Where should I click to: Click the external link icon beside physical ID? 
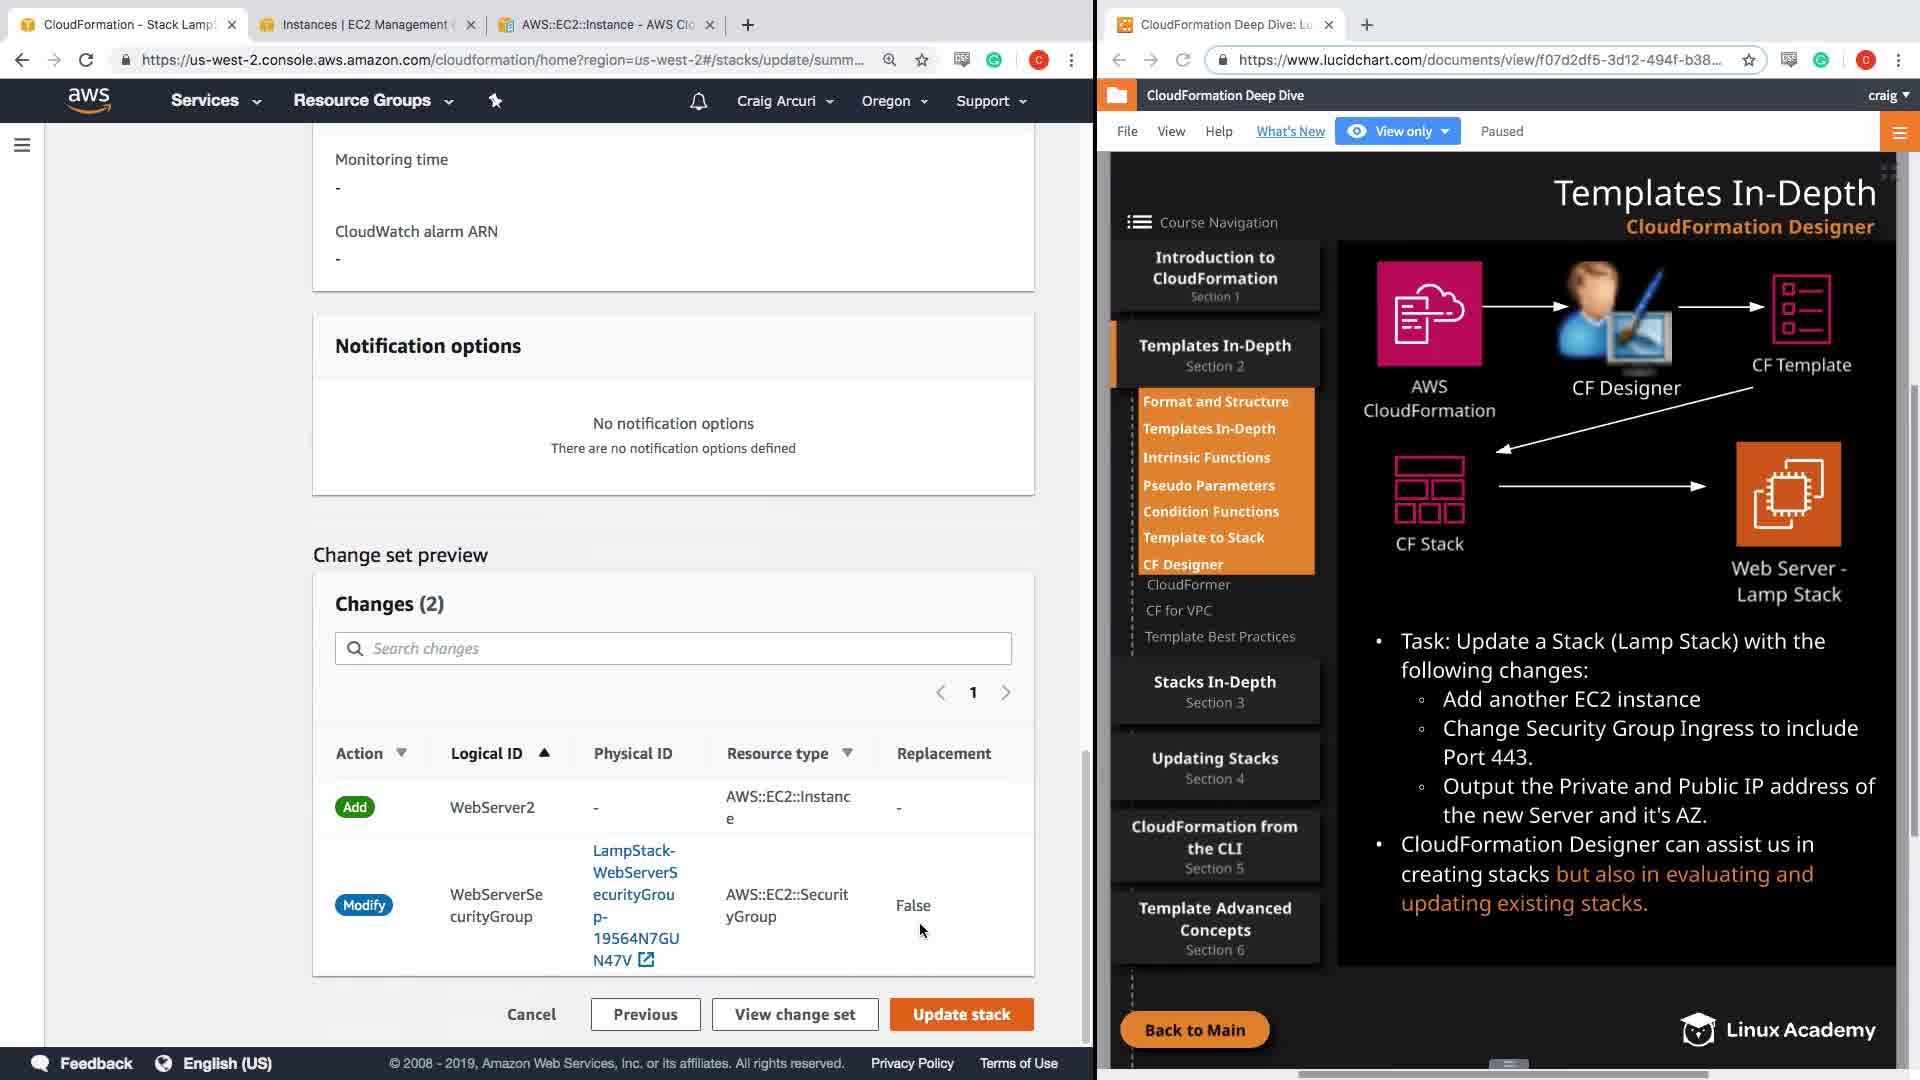646,960
